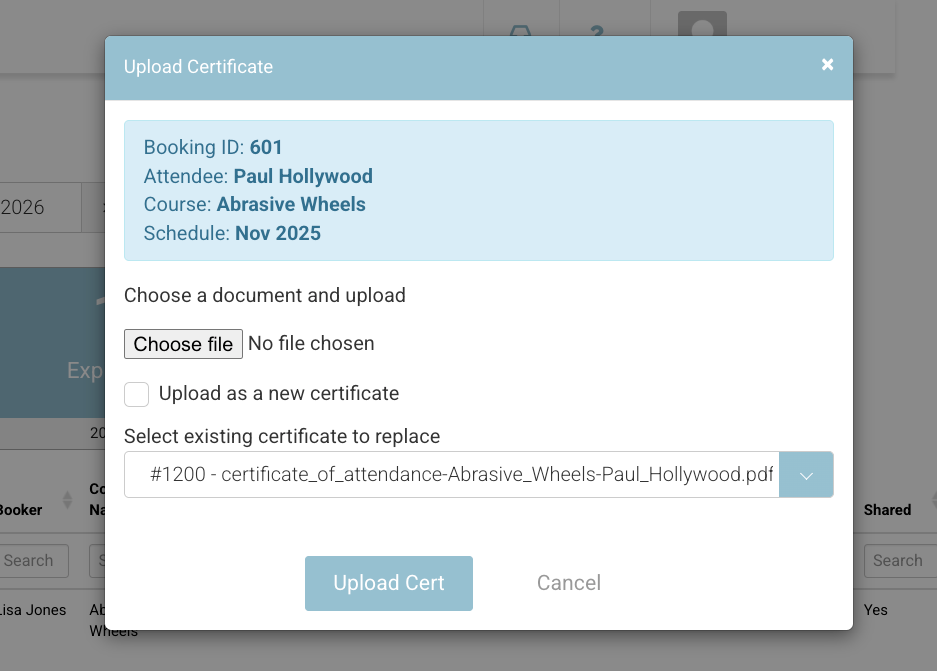Viewport: 937px width, 671px height.
Task: Click the No file chosen text
Action: click(311, 344)
